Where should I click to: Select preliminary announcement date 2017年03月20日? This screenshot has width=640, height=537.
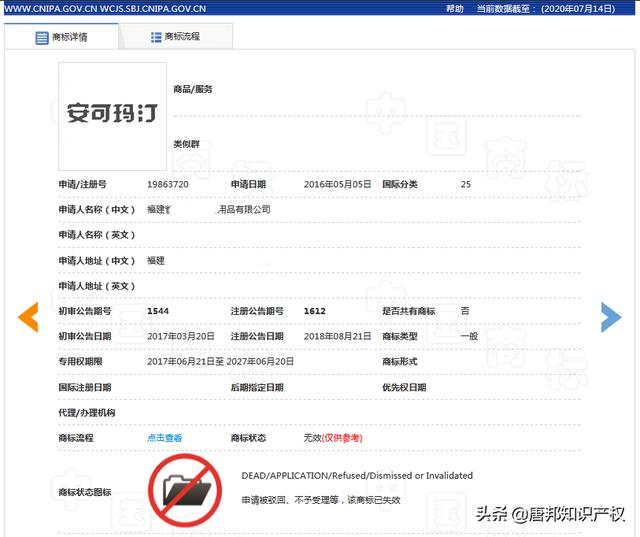click(181, 336)
